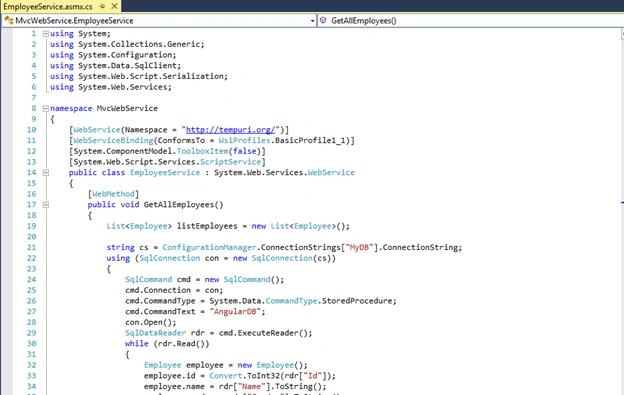Collapse the GetAllEmployees method block

45,204
